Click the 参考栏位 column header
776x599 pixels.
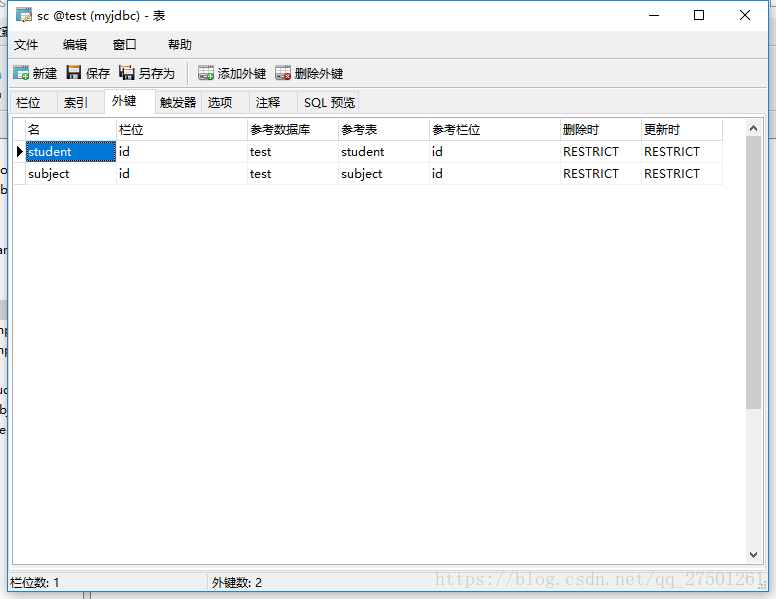[x=494, y=130]
